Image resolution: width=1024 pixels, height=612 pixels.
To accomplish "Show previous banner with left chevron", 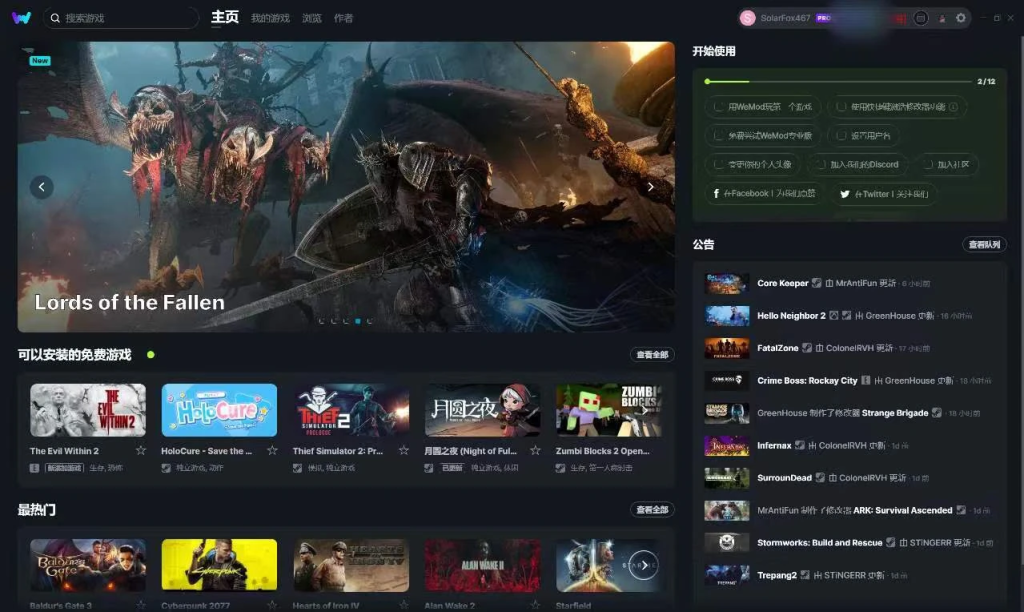I will (x=42, y=187).
